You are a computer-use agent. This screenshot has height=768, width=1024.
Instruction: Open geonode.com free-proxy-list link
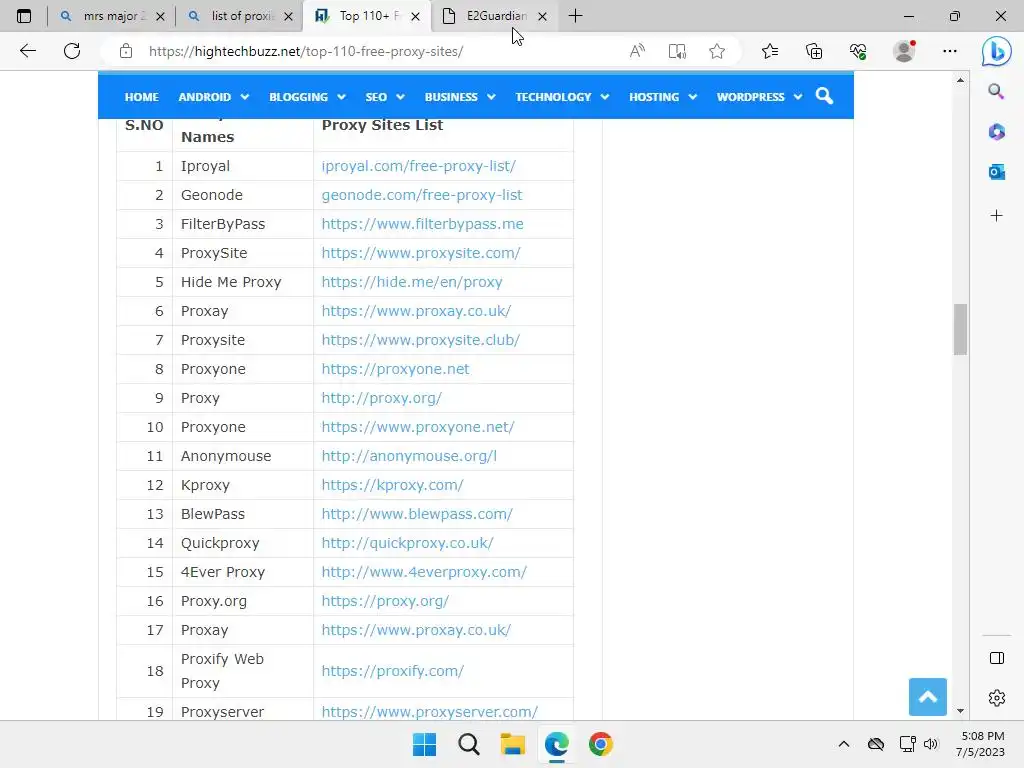point(422,195)
